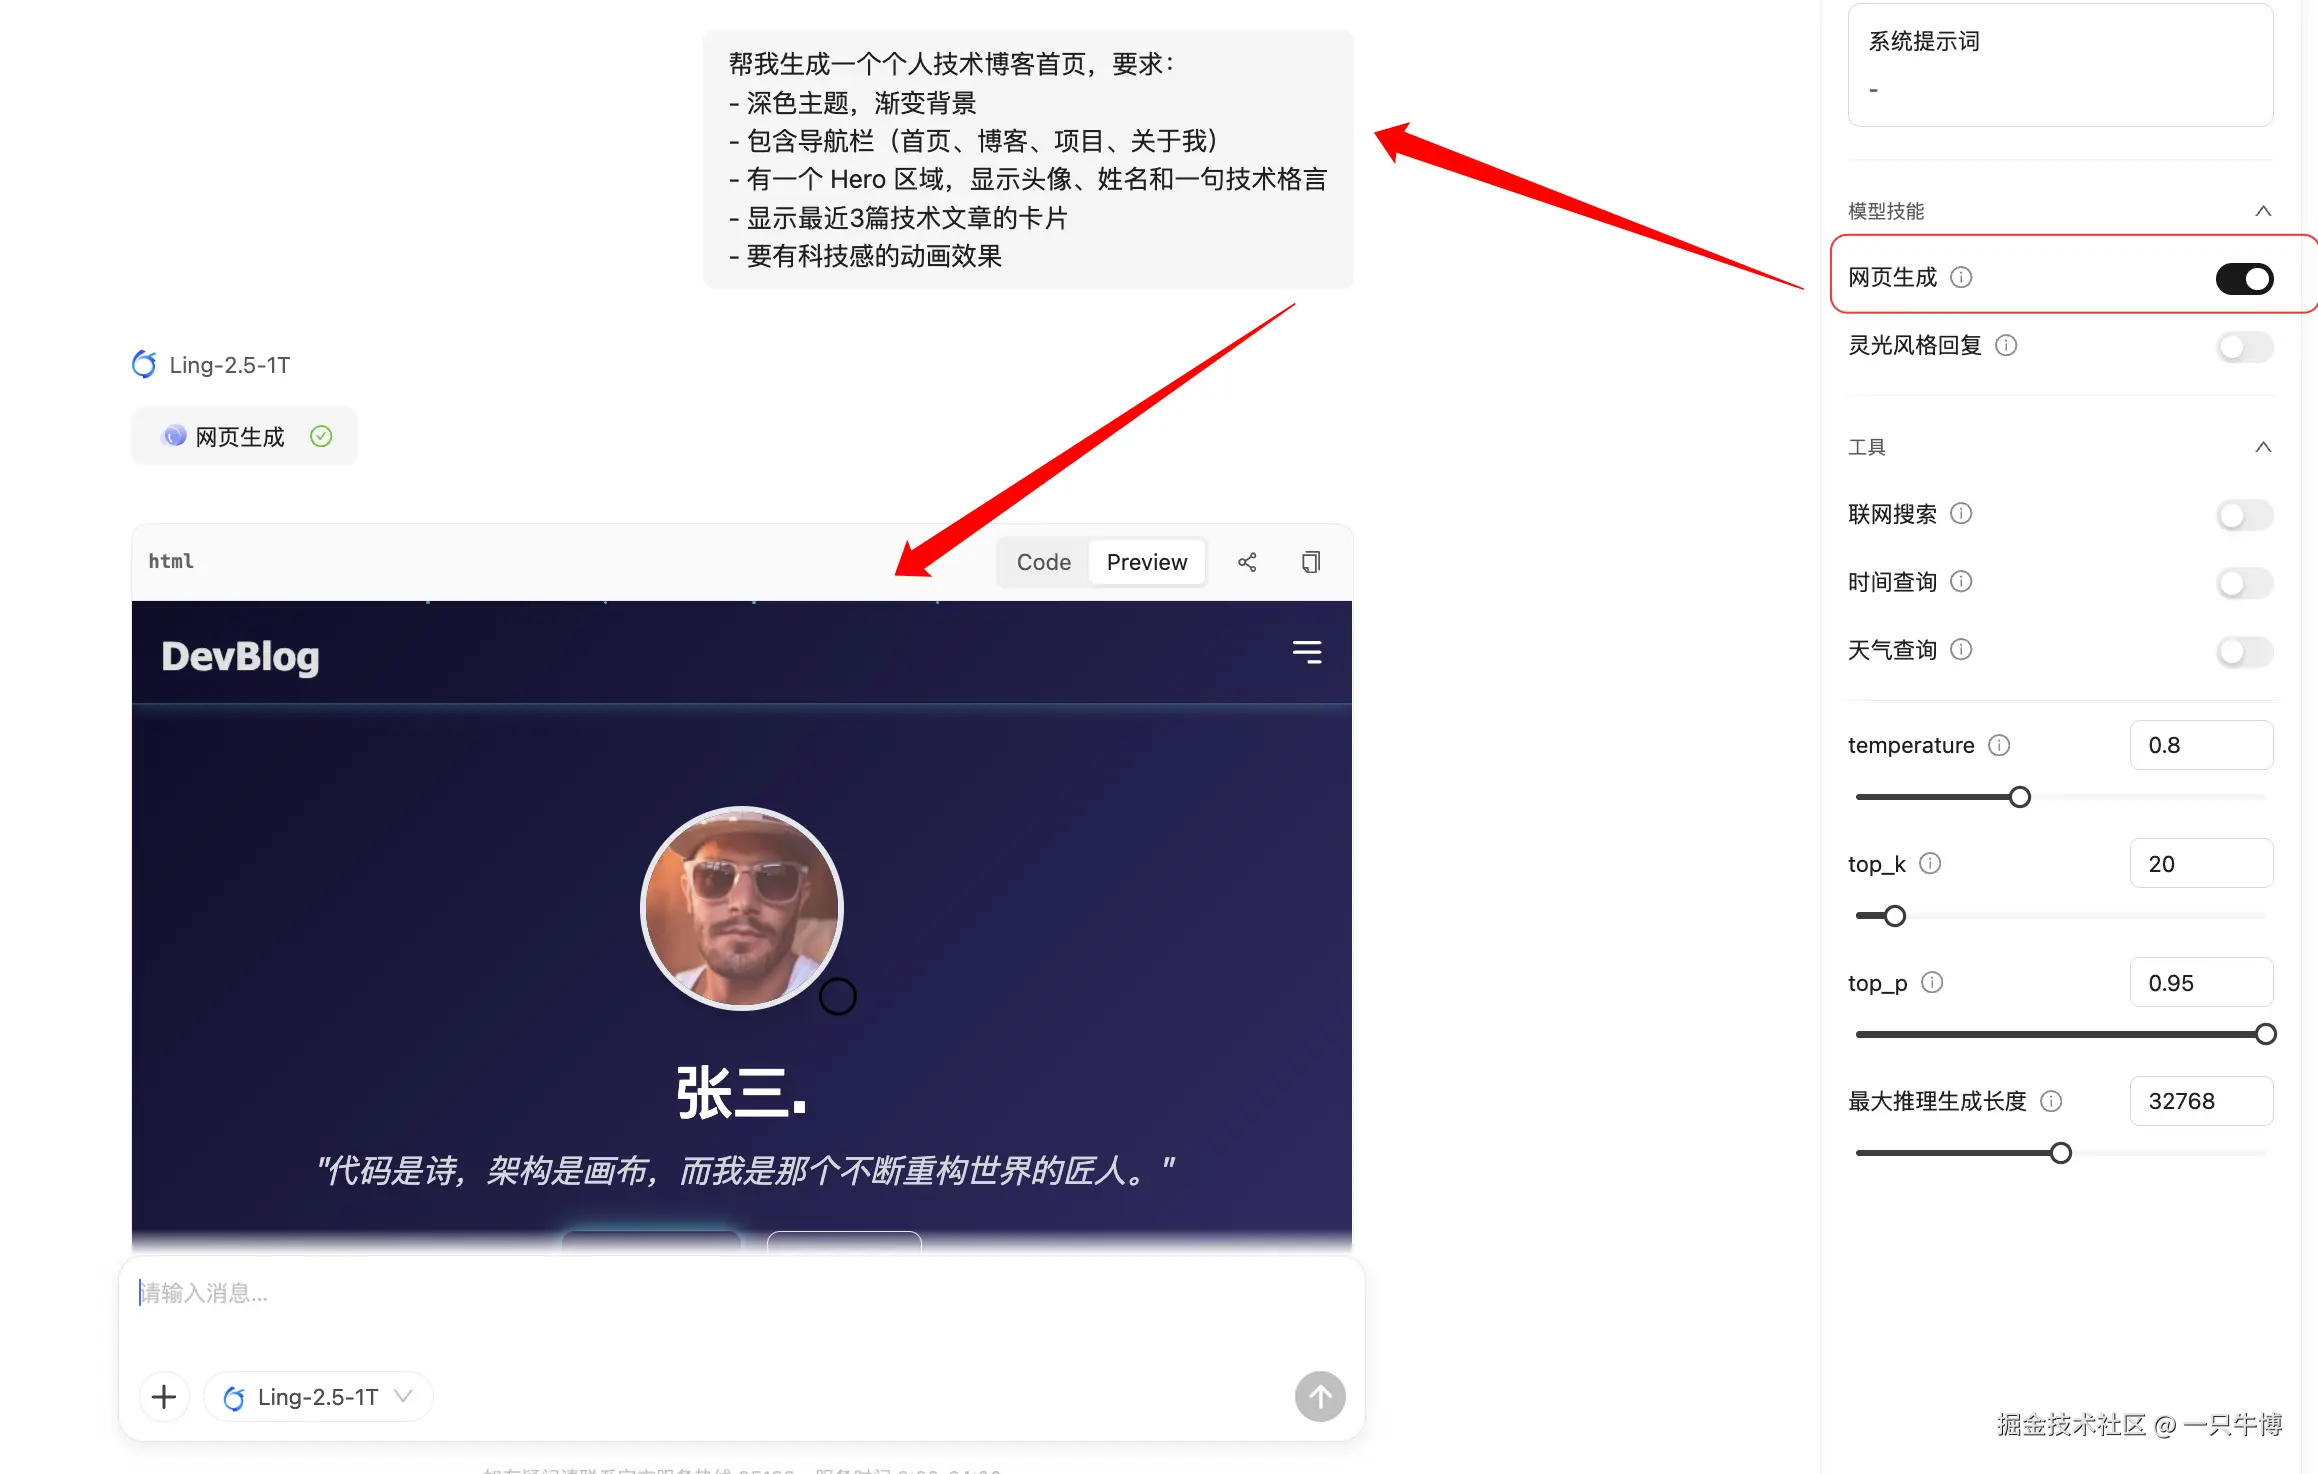Enable the 天气查询 tool toggle
Image resolution: width=2318 pixels, height=1474 pixels.
click(x=2244, y=651)
